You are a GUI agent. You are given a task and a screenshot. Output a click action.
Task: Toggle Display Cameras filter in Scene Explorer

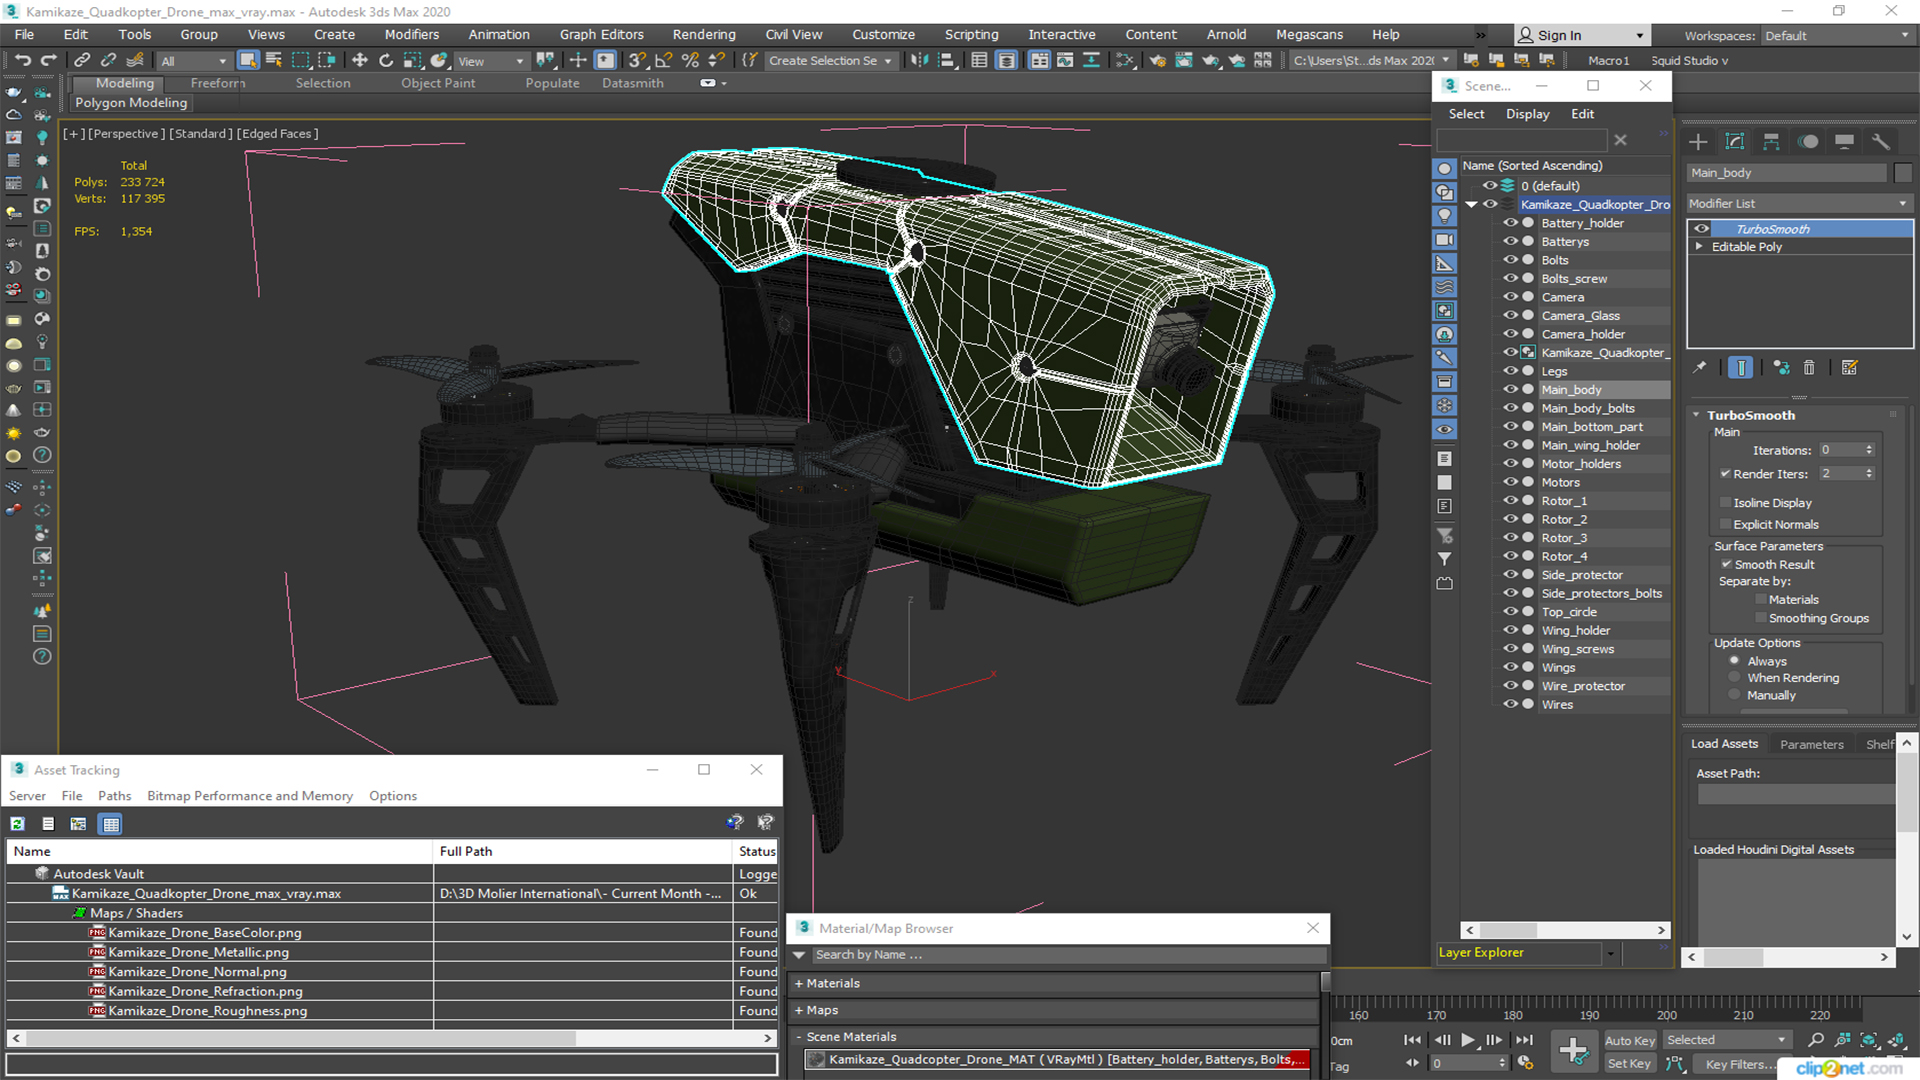click(x=1444, y=240)
